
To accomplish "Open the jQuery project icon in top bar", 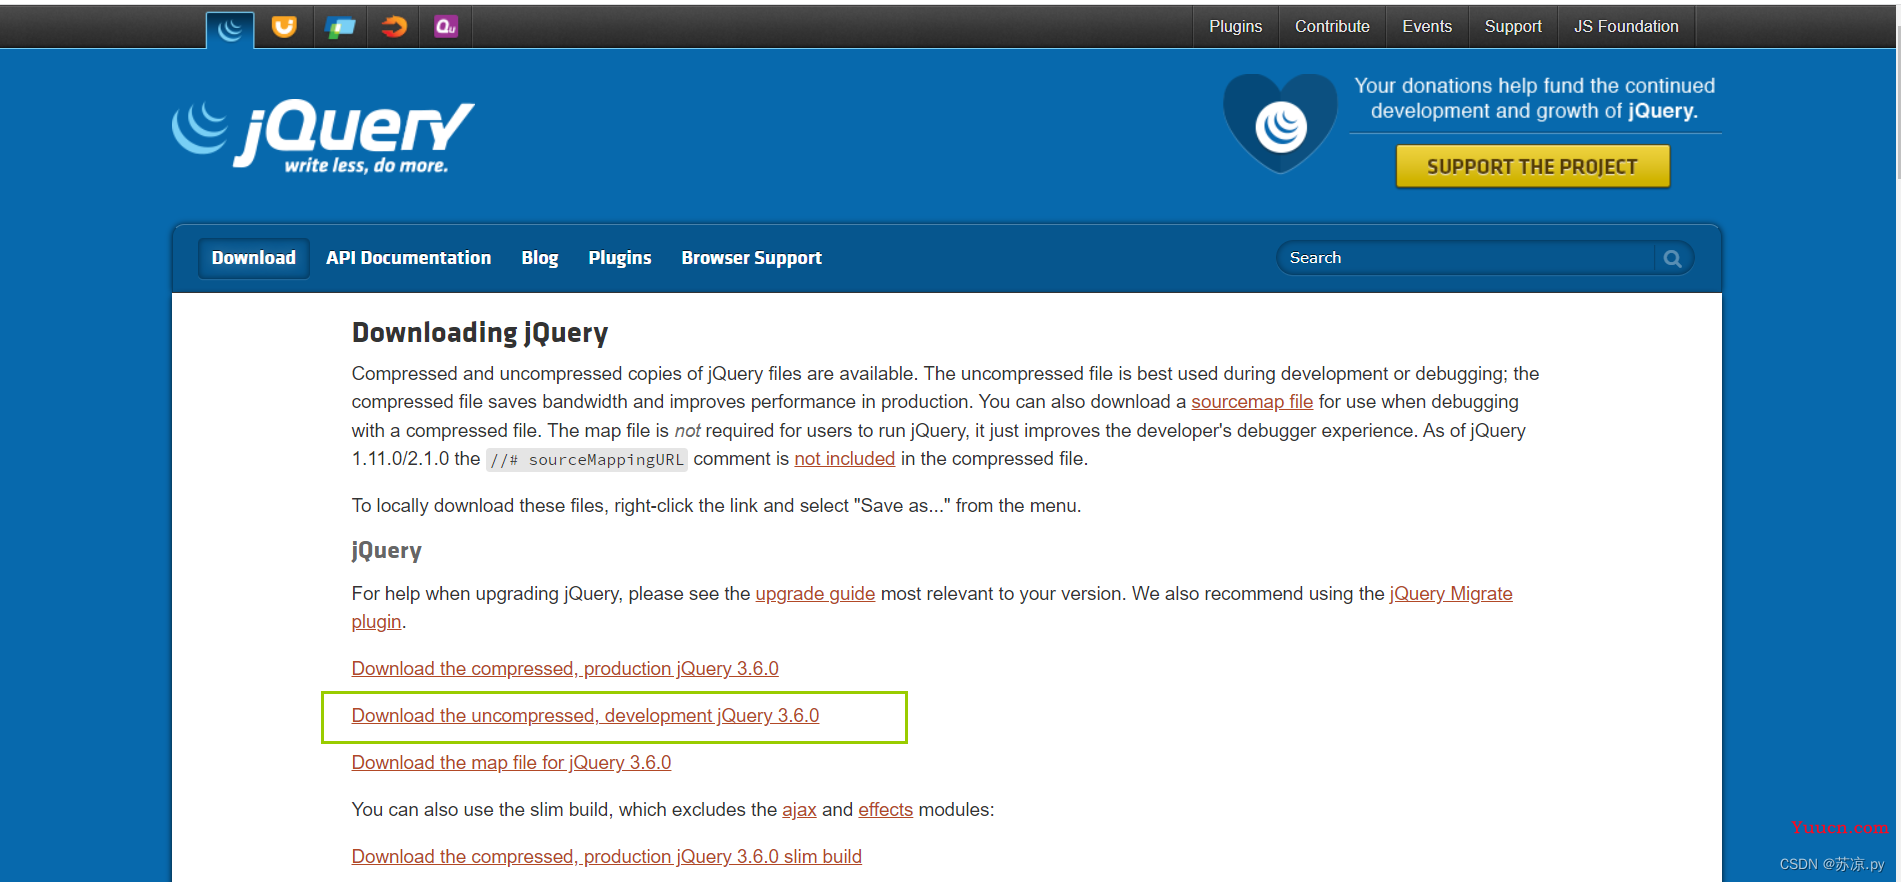I will (230, 28).
